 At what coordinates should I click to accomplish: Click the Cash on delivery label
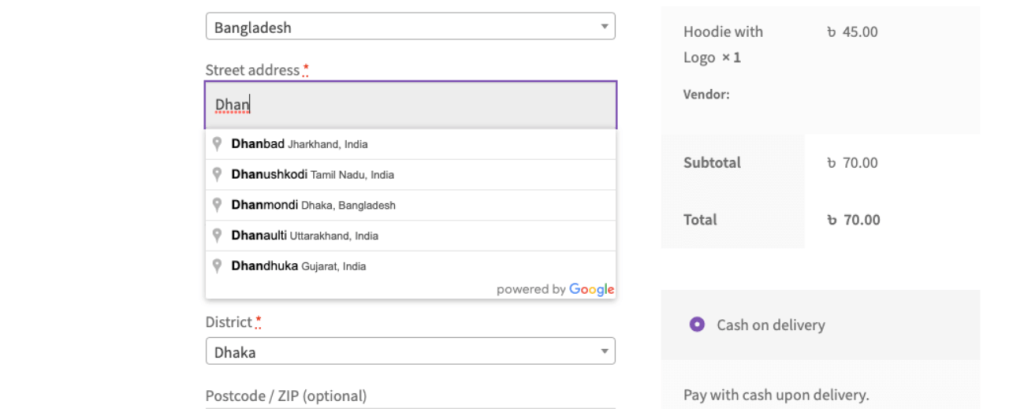771,325
